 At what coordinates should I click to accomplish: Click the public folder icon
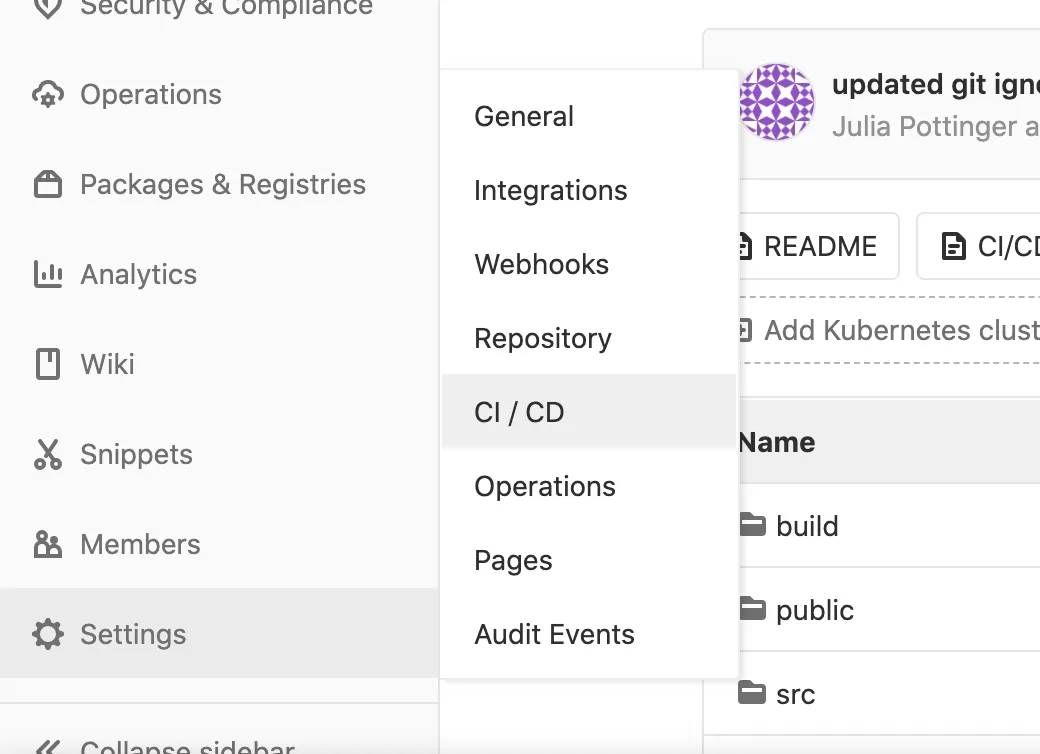(x=752, y=608)
